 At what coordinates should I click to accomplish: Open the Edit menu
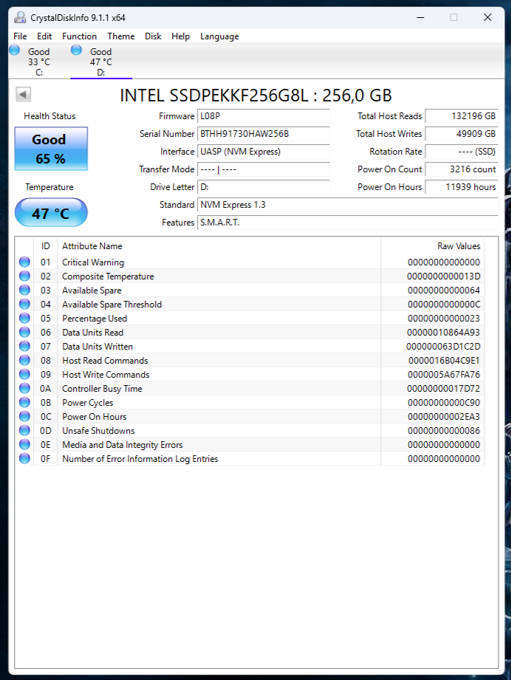tap(44, 36)
